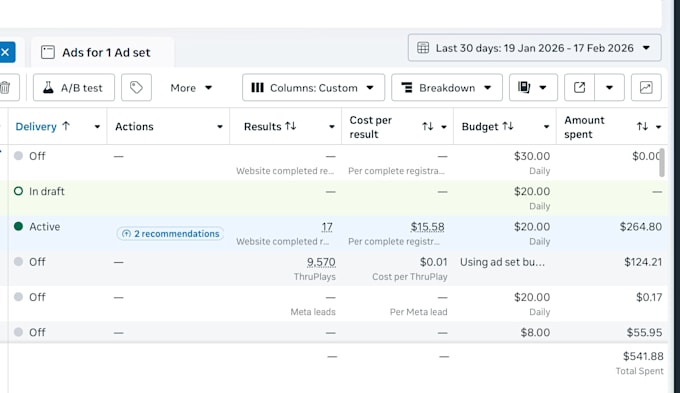Click the table vertical scrollbar thumb
This screenshot has height=393, width=680.
[x=662, y=162]
